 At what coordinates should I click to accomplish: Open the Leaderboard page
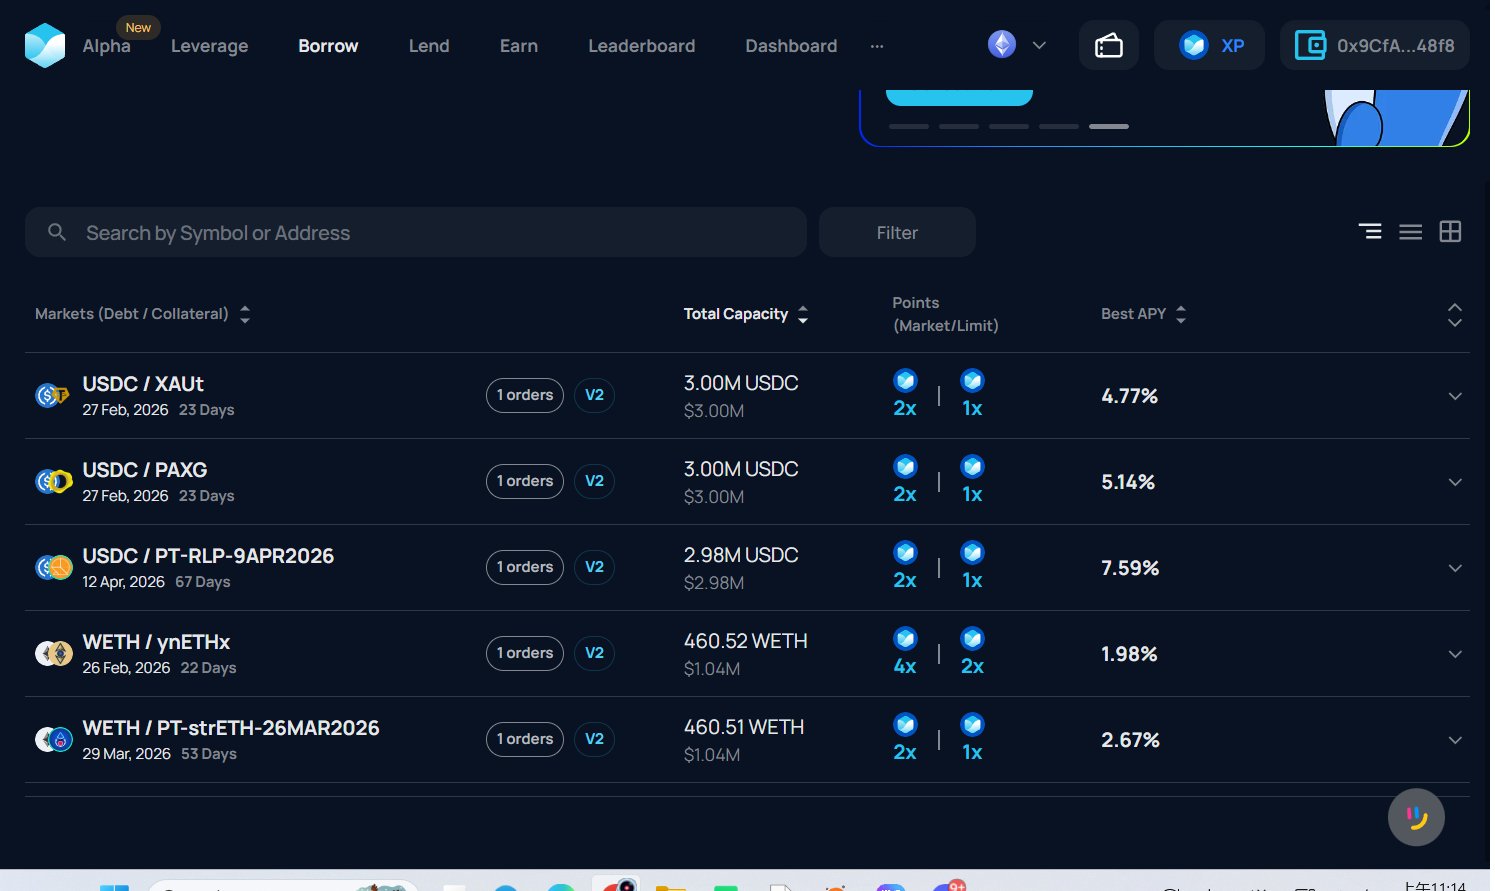(641, 46)
